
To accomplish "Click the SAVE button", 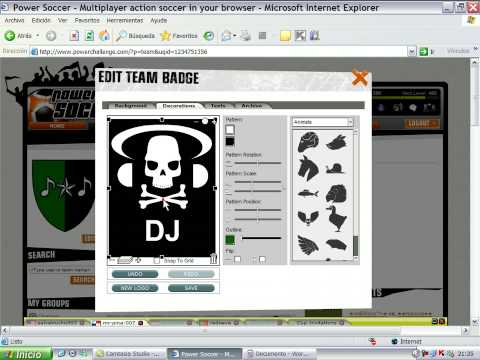I will point(191,288).
